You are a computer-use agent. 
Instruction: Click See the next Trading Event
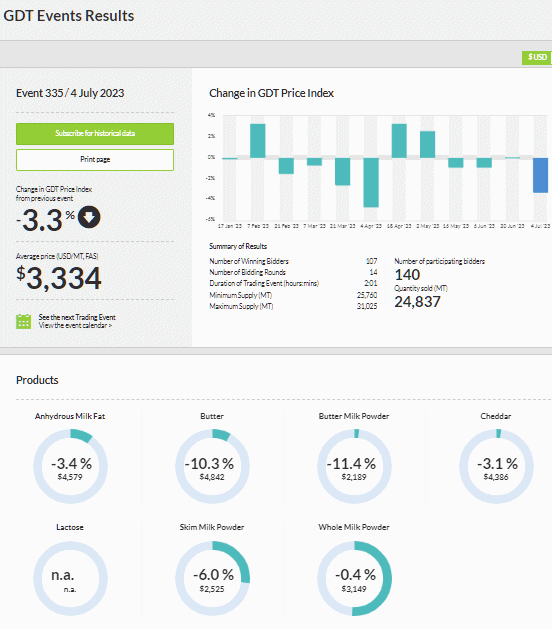click(77, 317)
